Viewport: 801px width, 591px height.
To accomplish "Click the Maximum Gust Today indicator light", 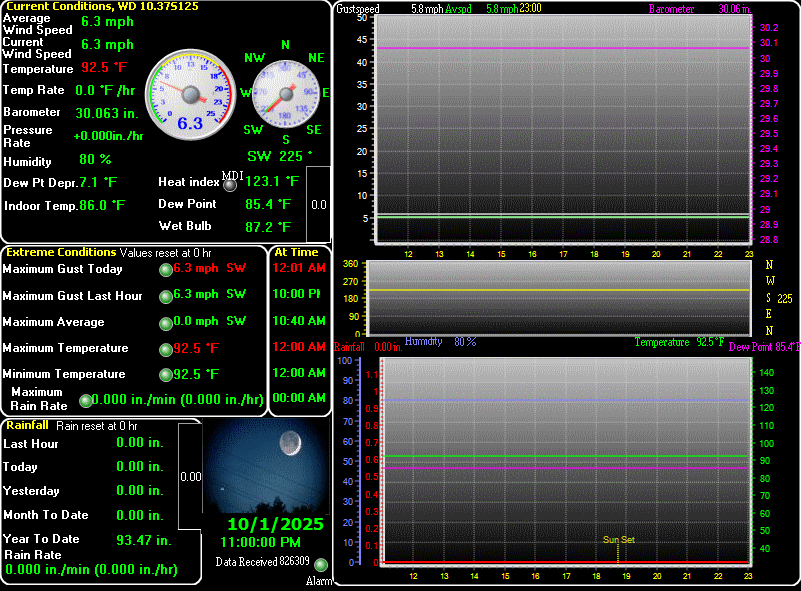I will pyautogui.click(x=165, y=269).
